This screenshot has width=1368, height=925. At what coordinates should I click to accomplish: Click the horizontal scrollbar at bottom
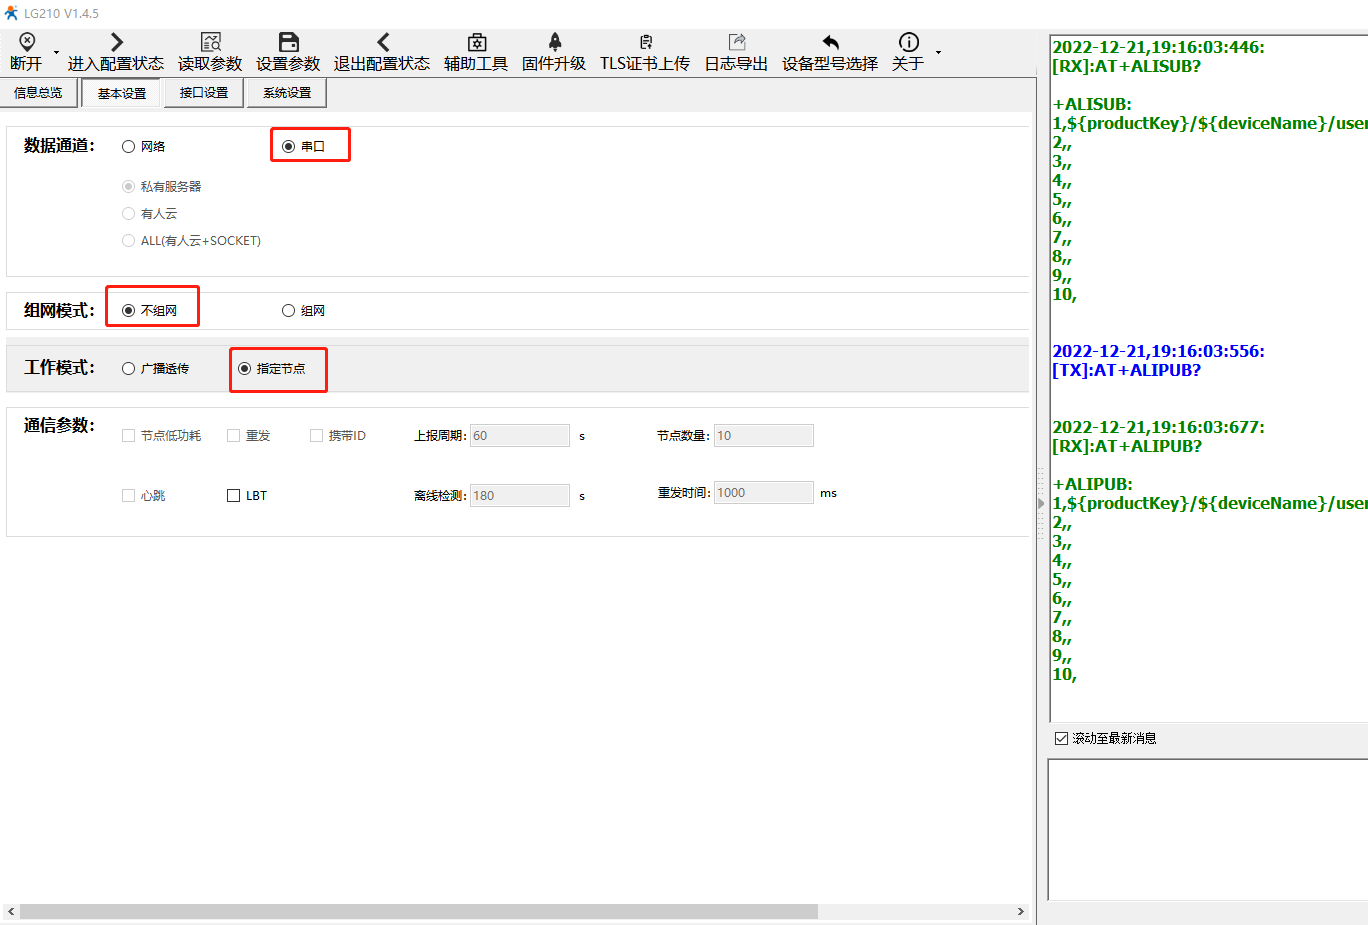418,912
